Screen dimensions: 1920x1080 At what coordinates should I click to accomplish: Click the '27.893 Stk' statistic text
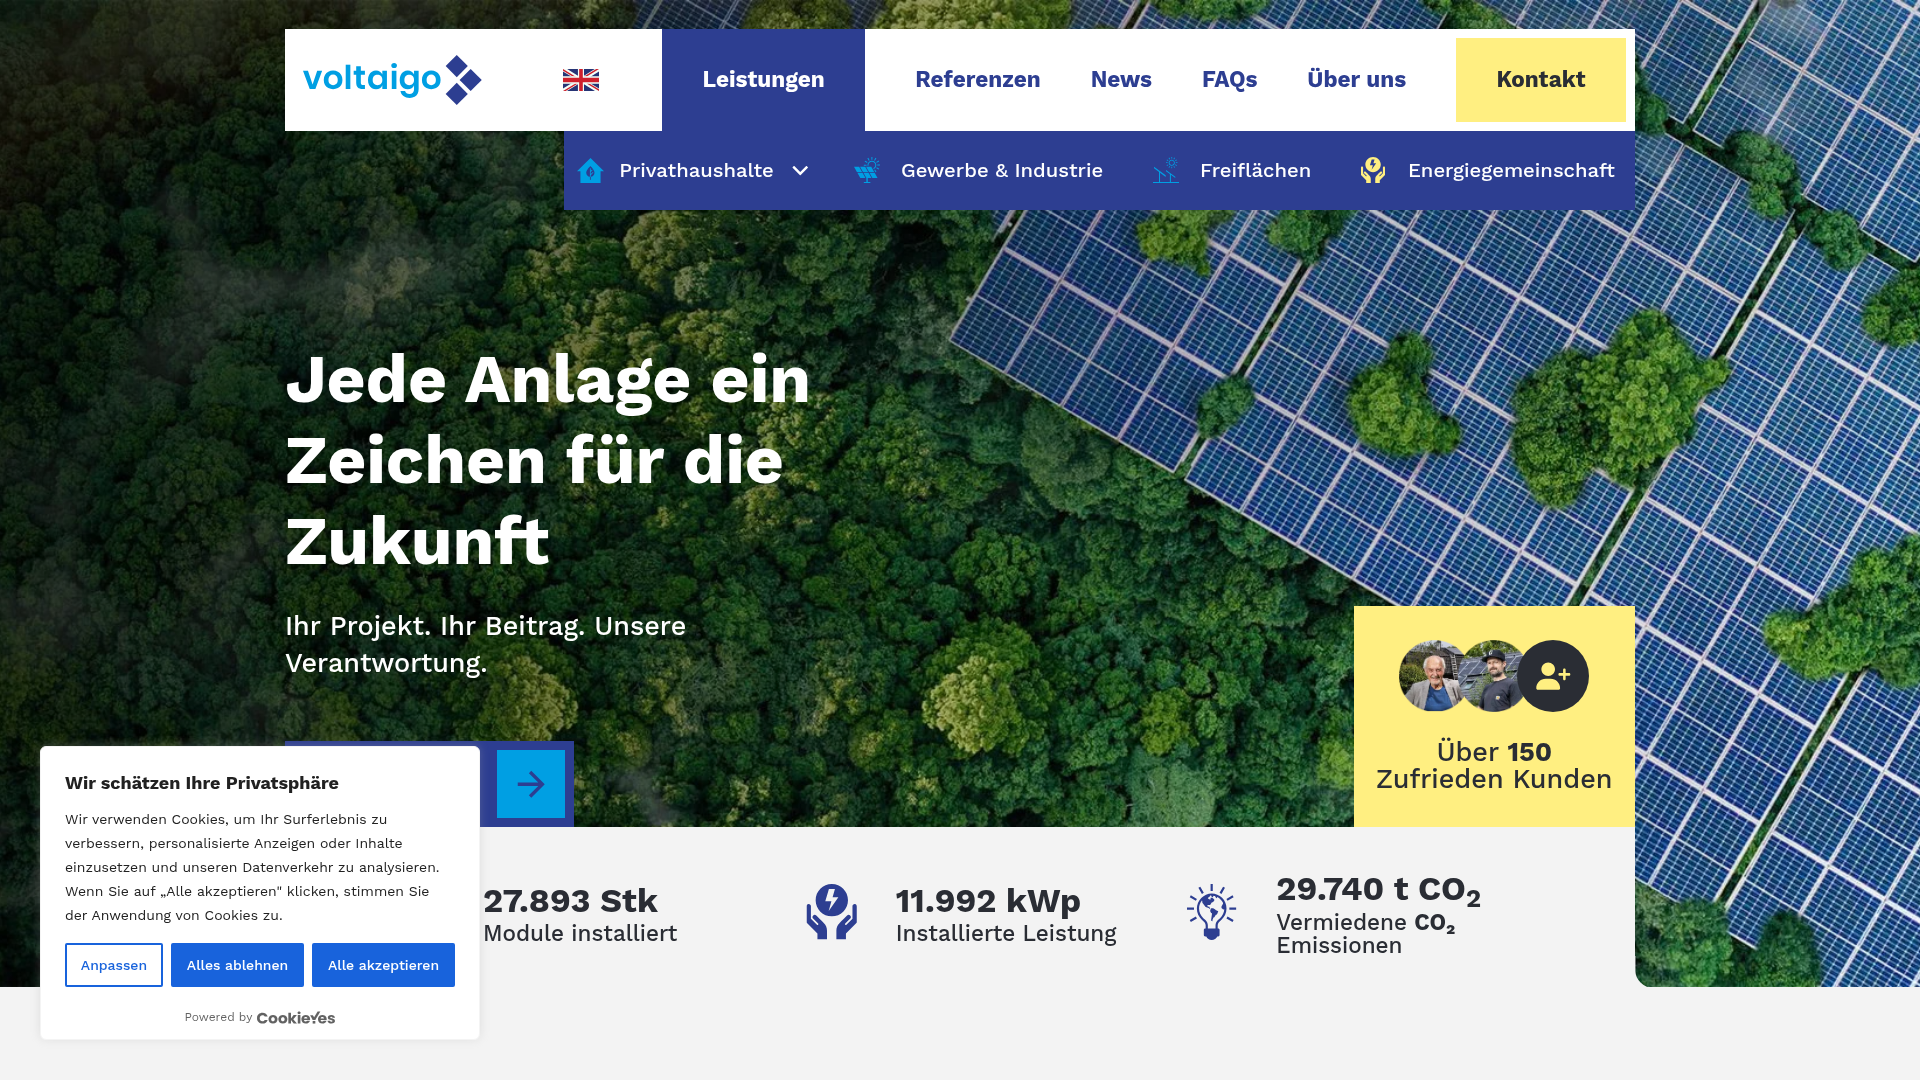click(x=570, y=901)
